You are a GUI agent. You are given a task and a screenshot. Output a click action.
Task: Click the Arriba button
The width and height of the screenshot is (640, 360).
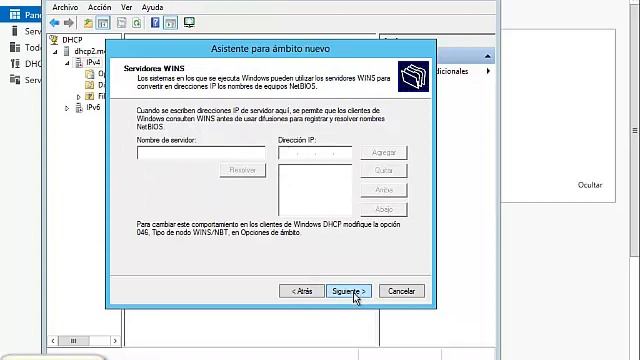coord(384,190)
